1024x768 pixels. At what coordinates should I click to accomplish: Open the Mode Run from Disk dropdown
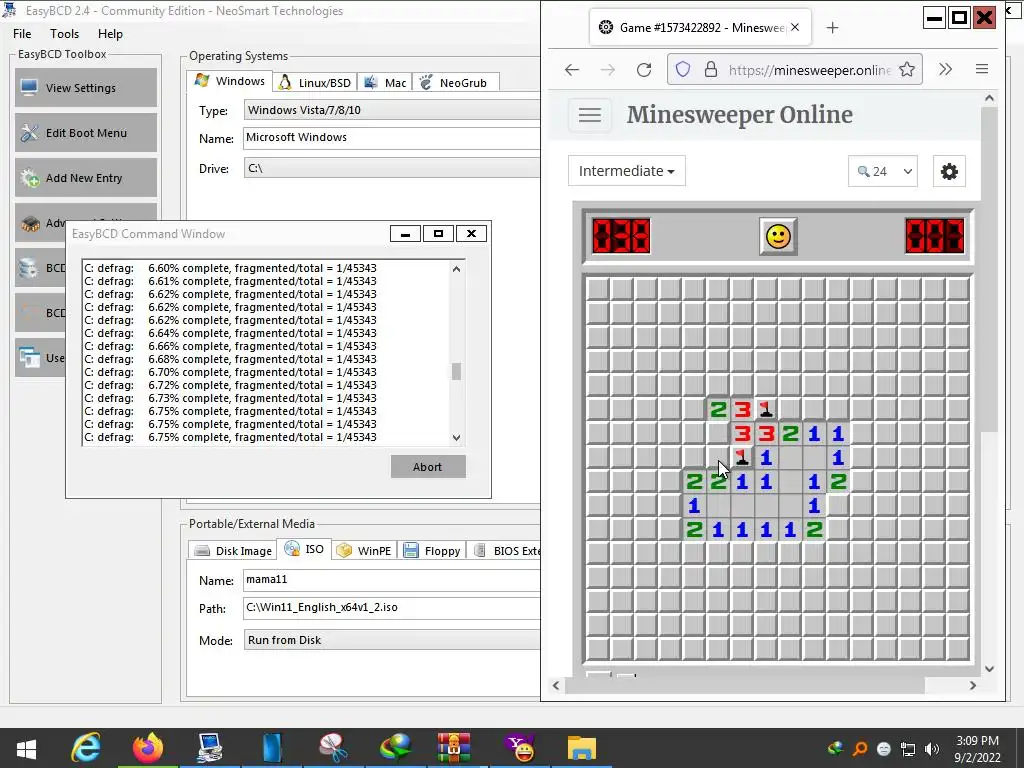tap(392, 640)
